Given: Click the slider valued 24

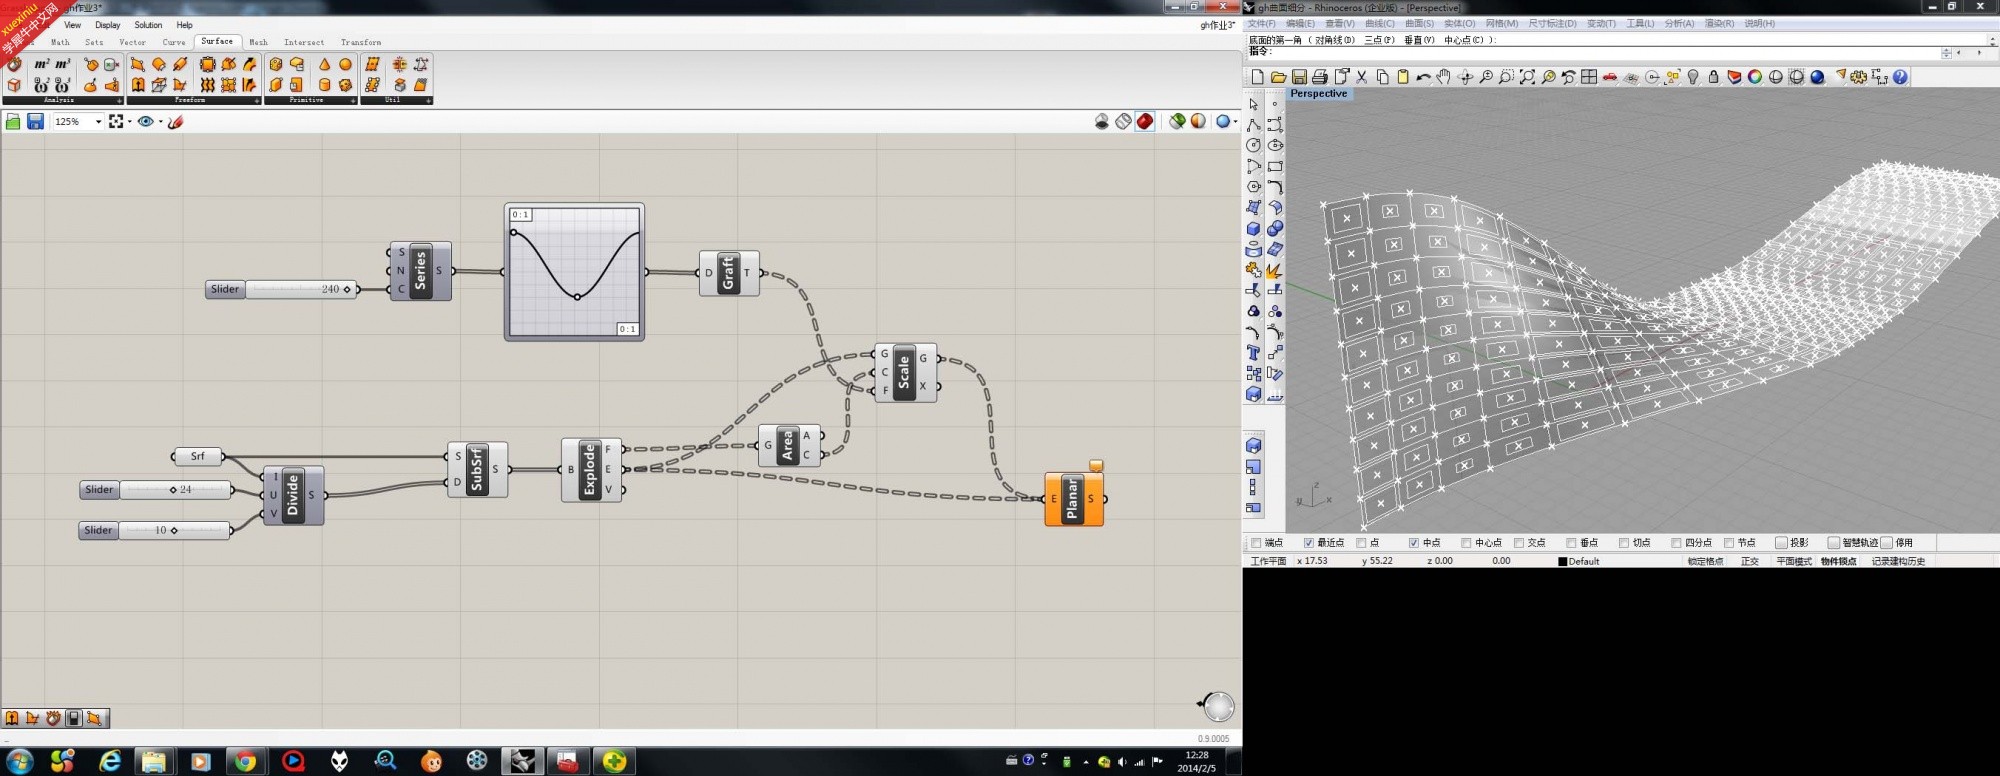Looking at the screenshot, I should [156, 489].
